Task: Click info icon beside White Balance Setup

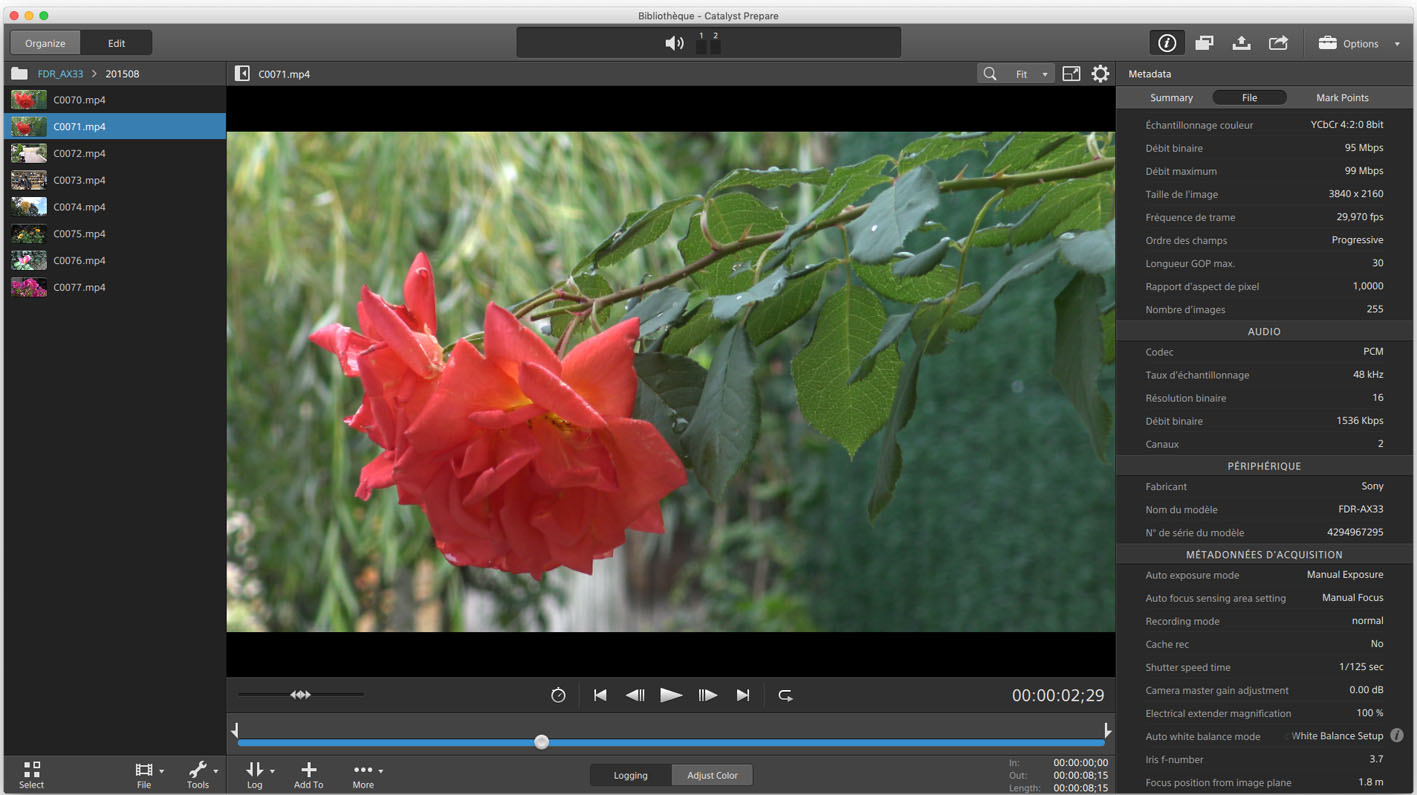Action: [1397, 736]
